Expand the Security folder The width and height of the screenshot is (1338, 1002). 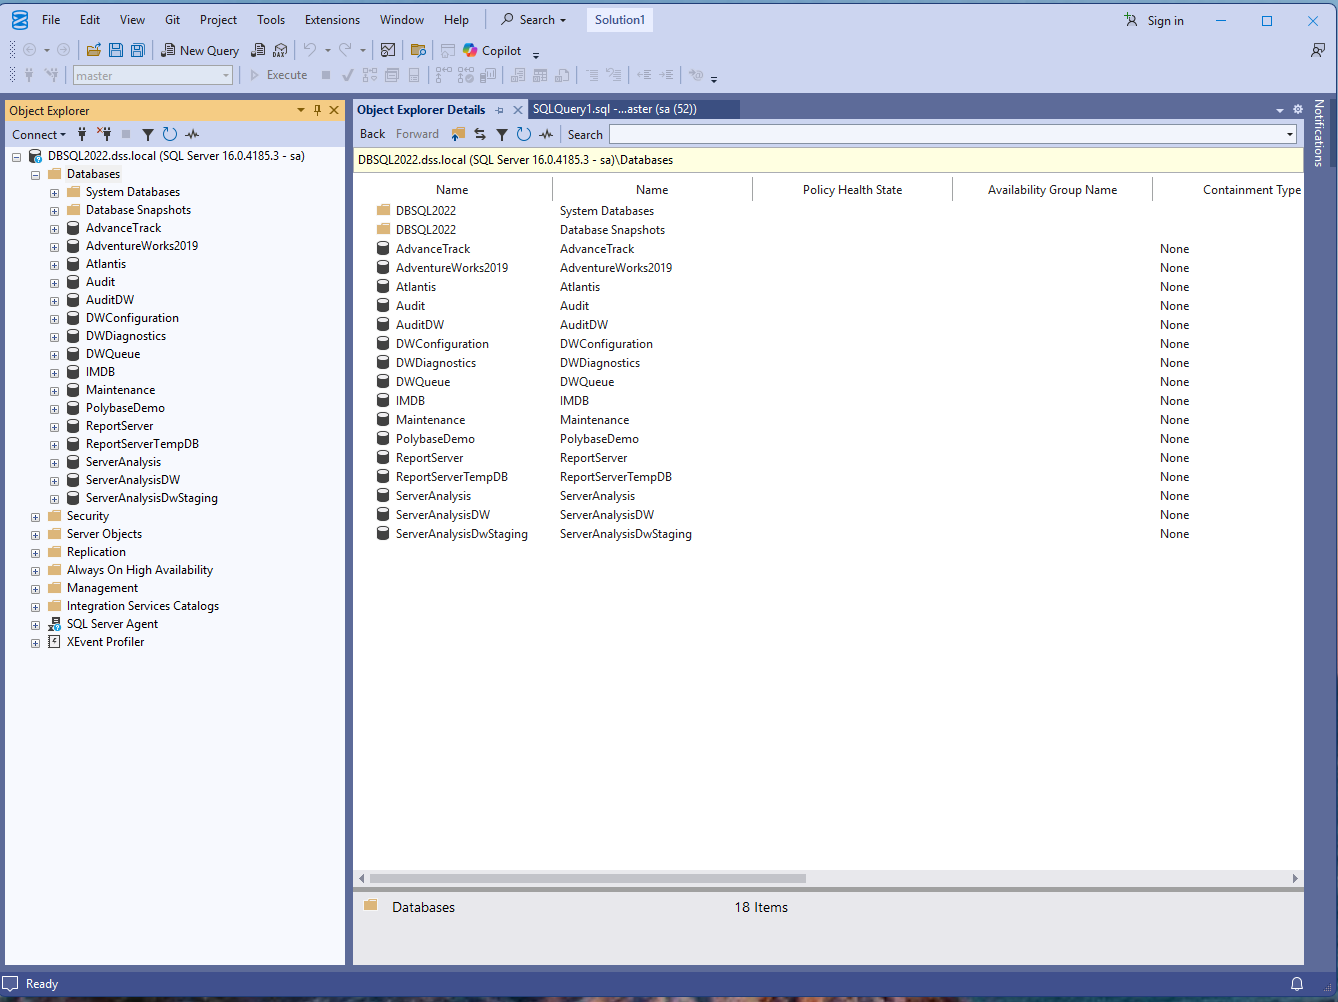35,515
